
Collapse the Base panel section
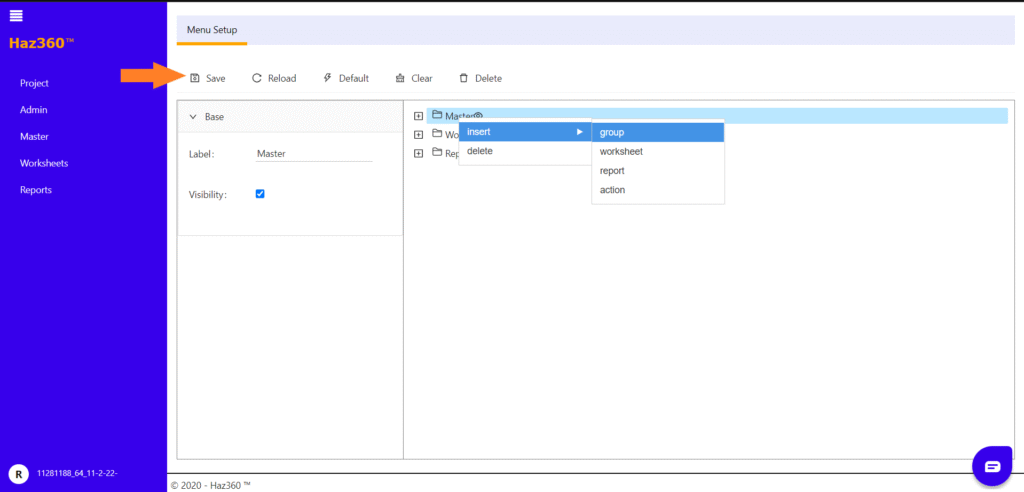(193, 117)
